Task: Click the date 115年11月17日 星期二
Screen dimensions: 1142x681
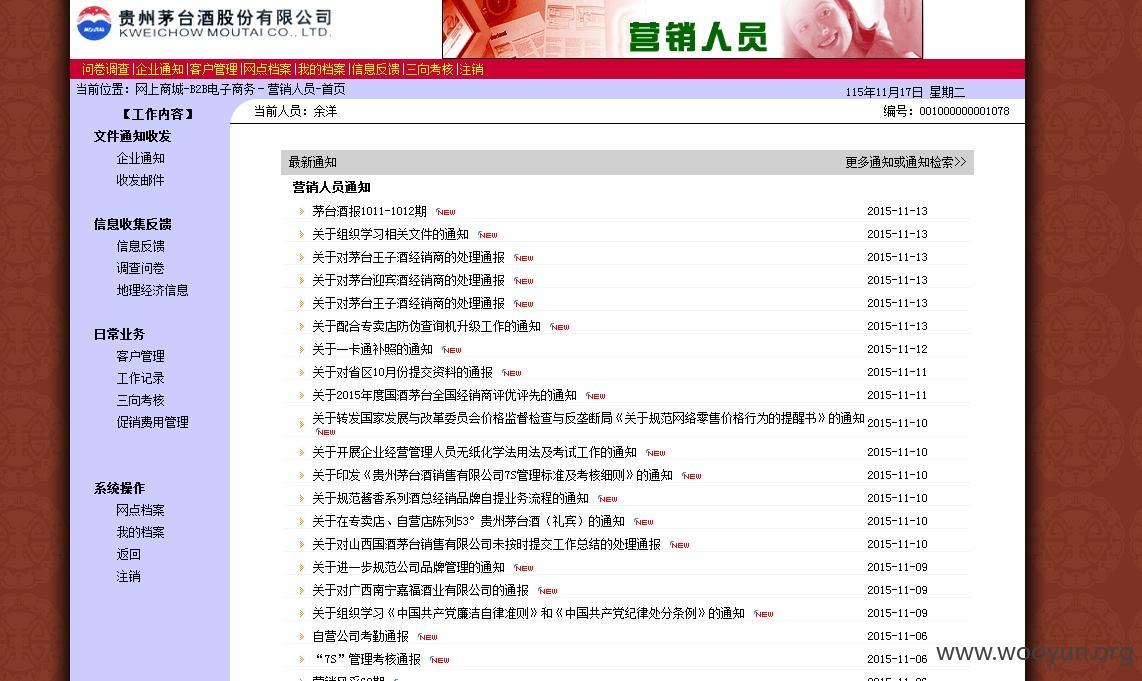Action: click(905, 92)
